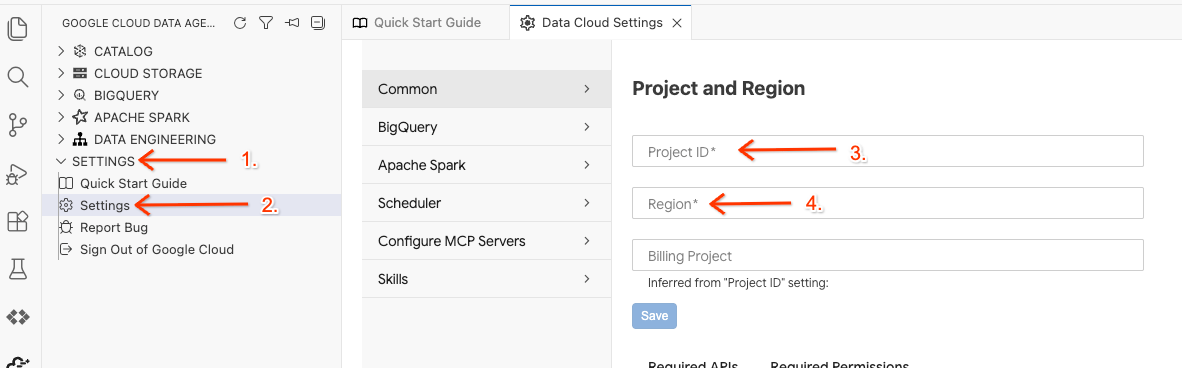Viewport: 1182px width, 368px height.
Task: Click Report Bug in the sidebar
Action: click(114, 227)
